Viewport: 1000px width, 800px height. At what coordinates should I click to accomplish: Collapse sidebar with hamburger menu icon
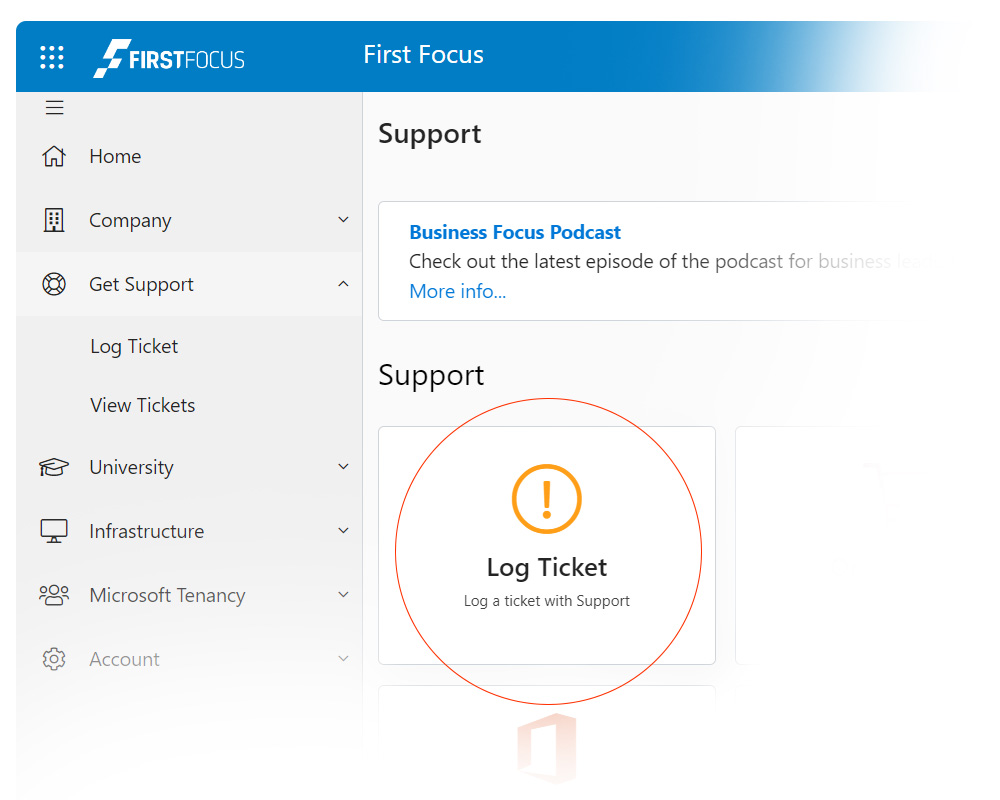point(54,108)
